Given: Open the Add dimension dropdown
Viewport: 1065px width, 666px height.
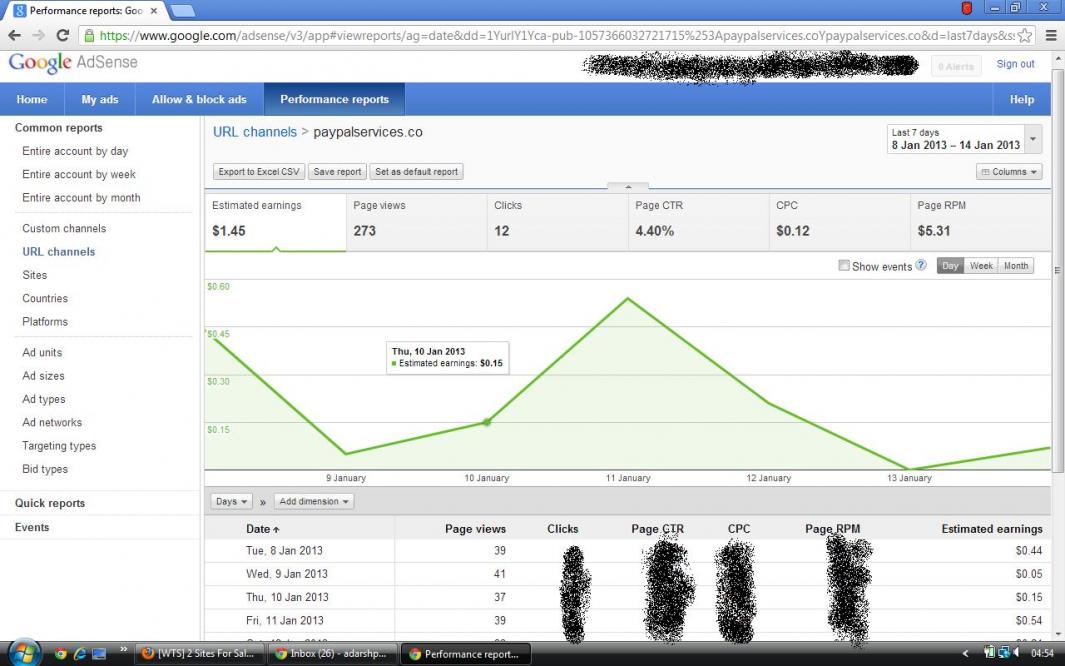Looking at the screenshot, I should click(x=314, y=501).
